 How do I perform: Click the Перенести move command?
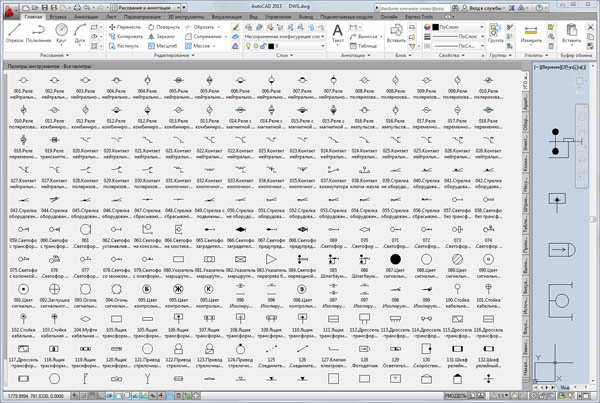127,26
